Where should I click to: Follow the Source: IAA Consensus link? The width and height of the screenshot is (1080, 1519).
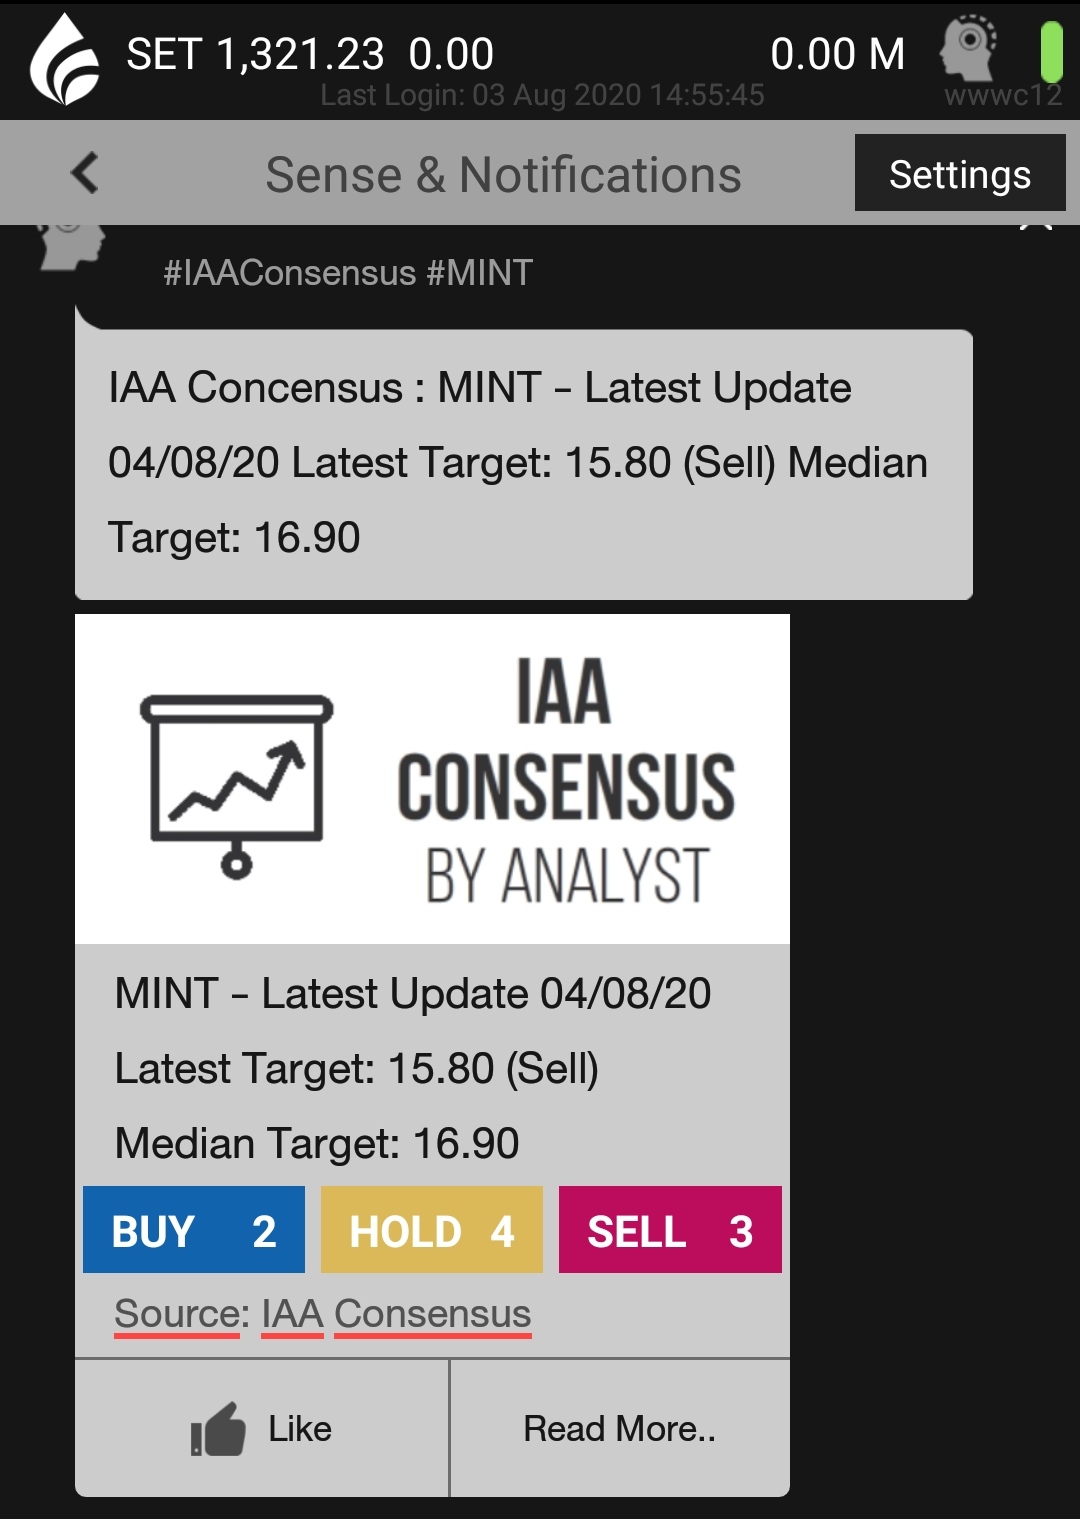(x=322, y=1314)
